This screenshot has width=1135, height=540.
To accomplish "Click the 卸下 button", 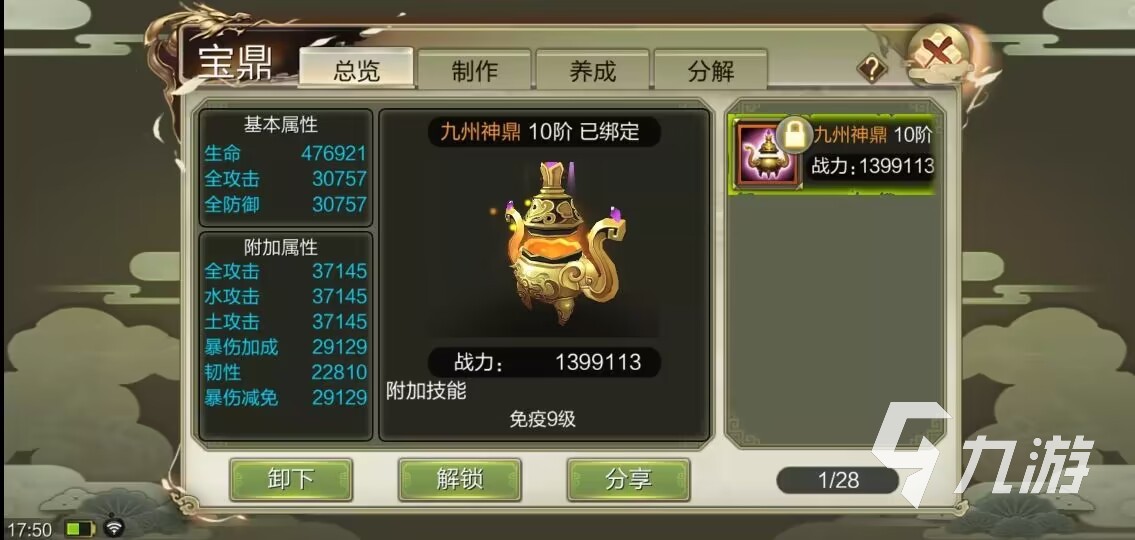I will pos(291,479).
